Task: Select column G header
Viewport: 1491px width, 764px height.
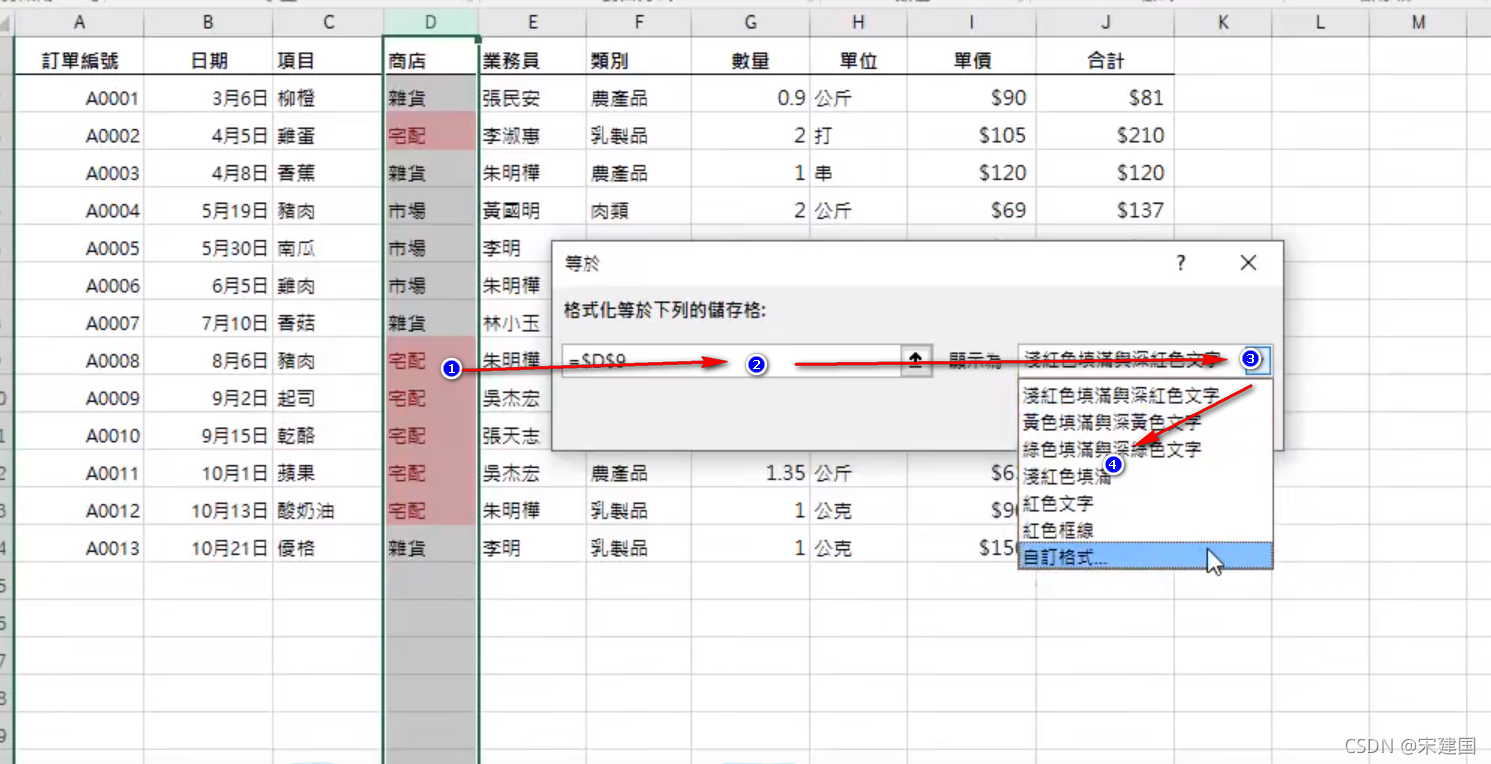Action: (x=750, y=22)
